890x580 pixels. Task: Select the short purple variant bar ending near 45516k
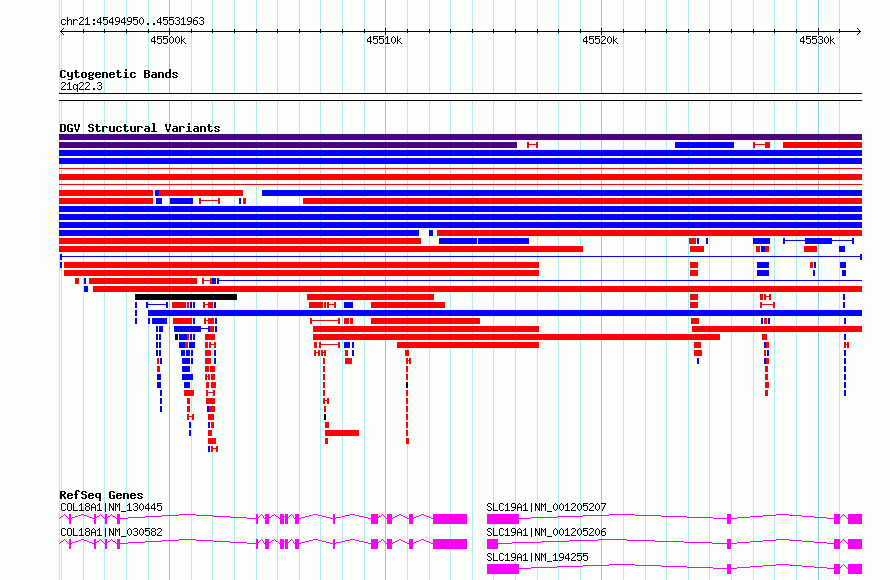(288, 145)
